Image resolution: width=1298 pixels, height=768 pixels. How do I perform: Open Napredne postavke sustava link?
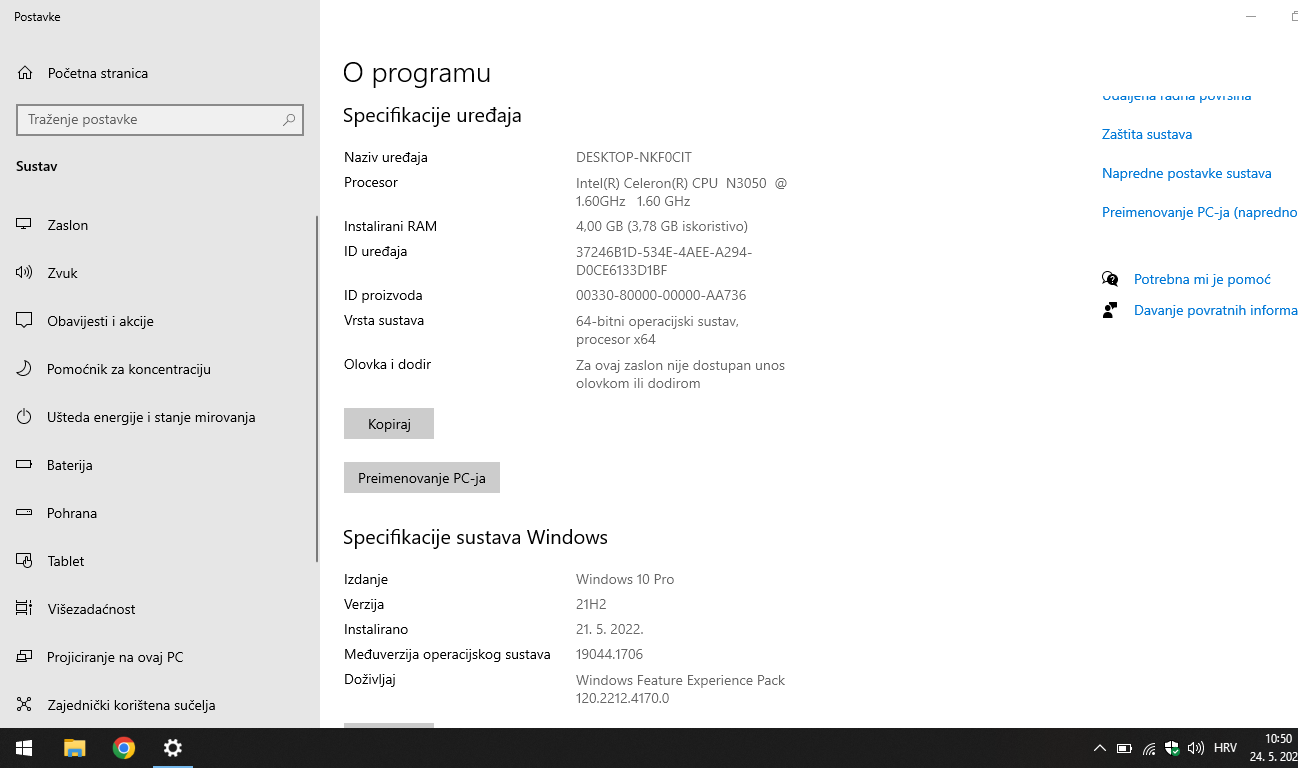pyautogui.click(x=1187, y=173)
